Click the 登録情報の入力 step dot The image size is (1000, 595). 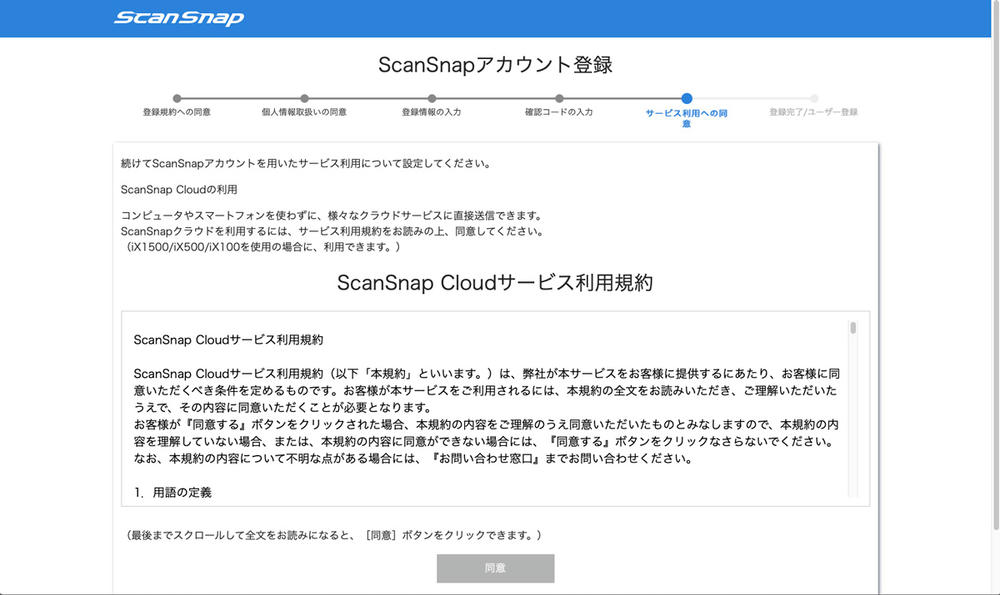click(x=432, y=98)
